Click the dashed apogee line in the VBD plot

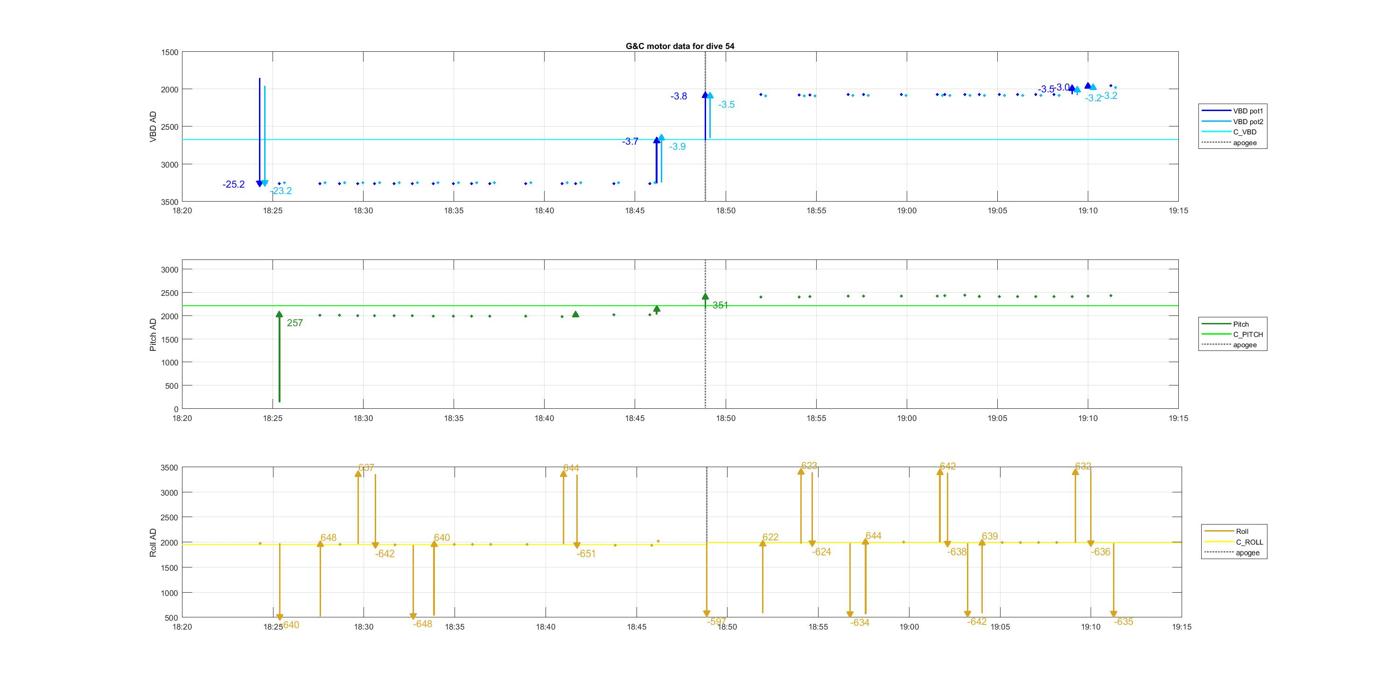click(x=705, y=127)
